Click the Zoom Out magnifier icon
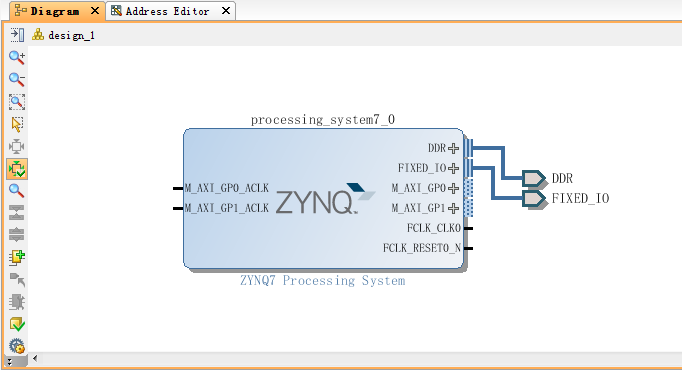Image resolution: width=682 pixels, height=370 pixels. tap(17, 79)
